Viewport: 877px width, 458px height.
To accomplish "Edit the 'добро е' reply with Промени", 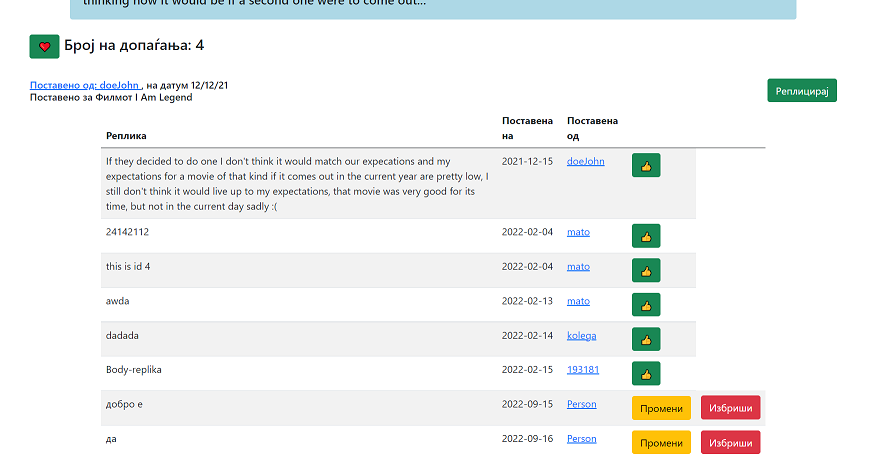I will [x=661, y=408].
